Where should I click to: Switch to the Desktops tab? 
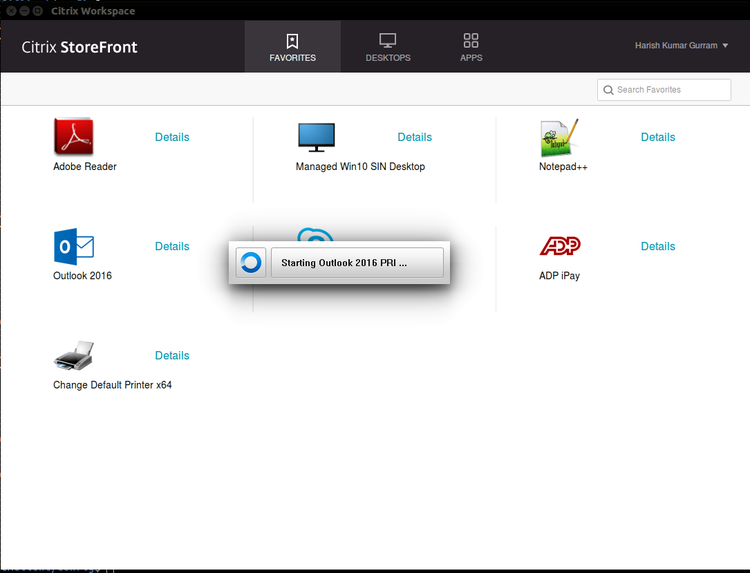pyautogui.click(x=388, y=46)
